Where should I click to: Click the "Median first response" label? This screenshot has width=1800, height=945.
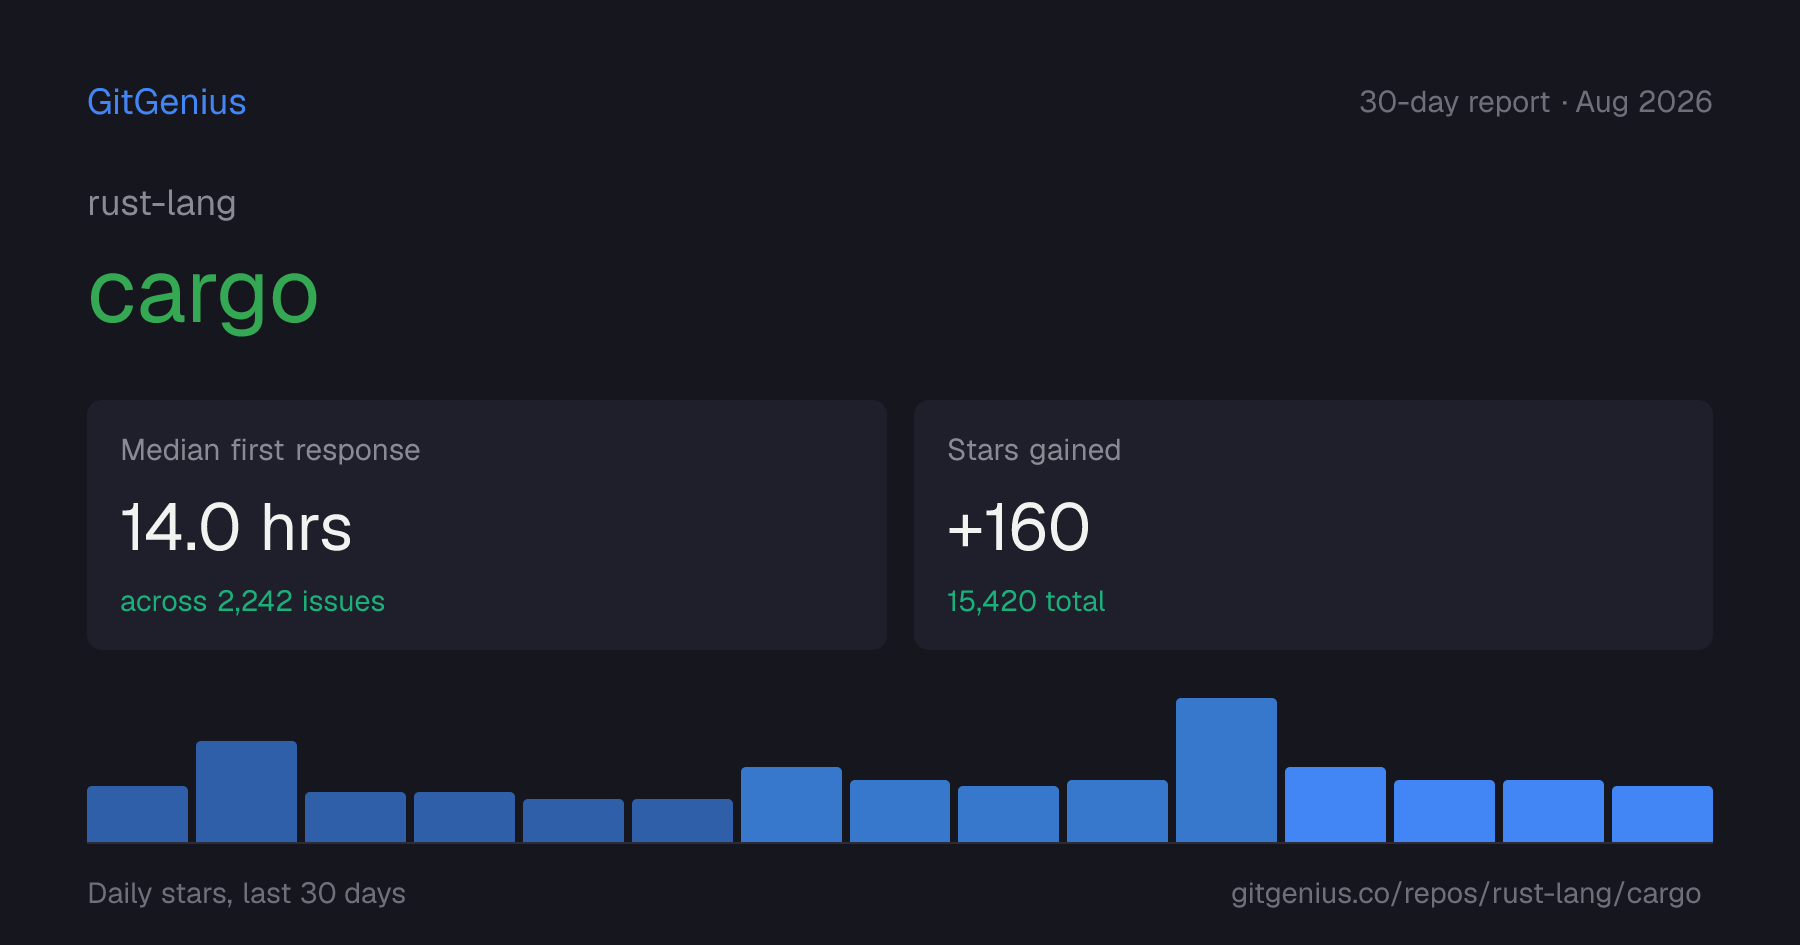270,450
